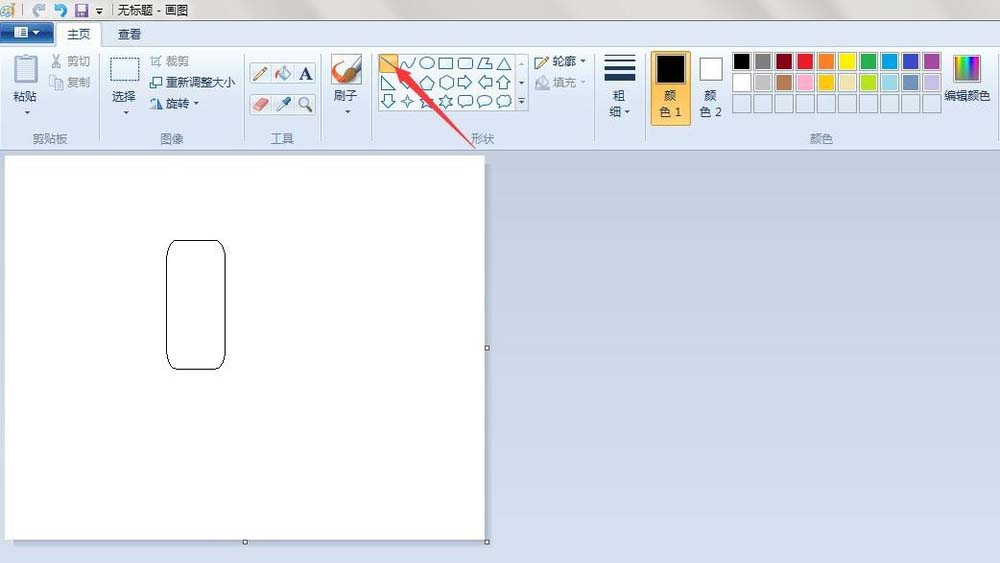Open the 填充 fill dropdown
Image resolution: width=1000 pixels, height=563 pixels.
pyautogui.click(x=560, y=82)
